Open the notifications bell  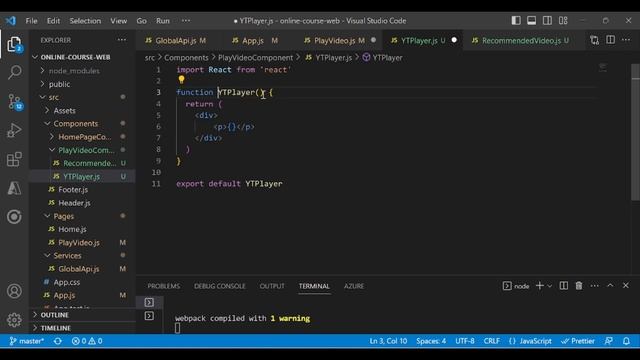coord(626,341)
